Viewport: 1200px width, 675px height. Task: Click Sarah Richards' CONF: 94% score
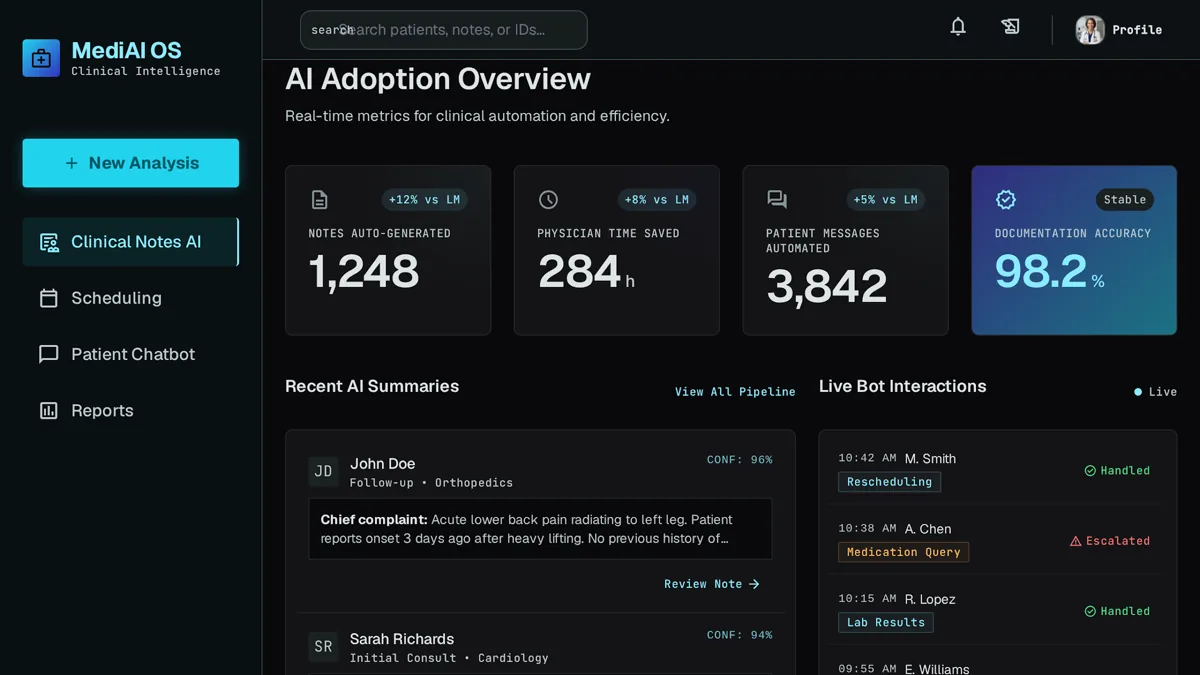(x=740, y=635)
